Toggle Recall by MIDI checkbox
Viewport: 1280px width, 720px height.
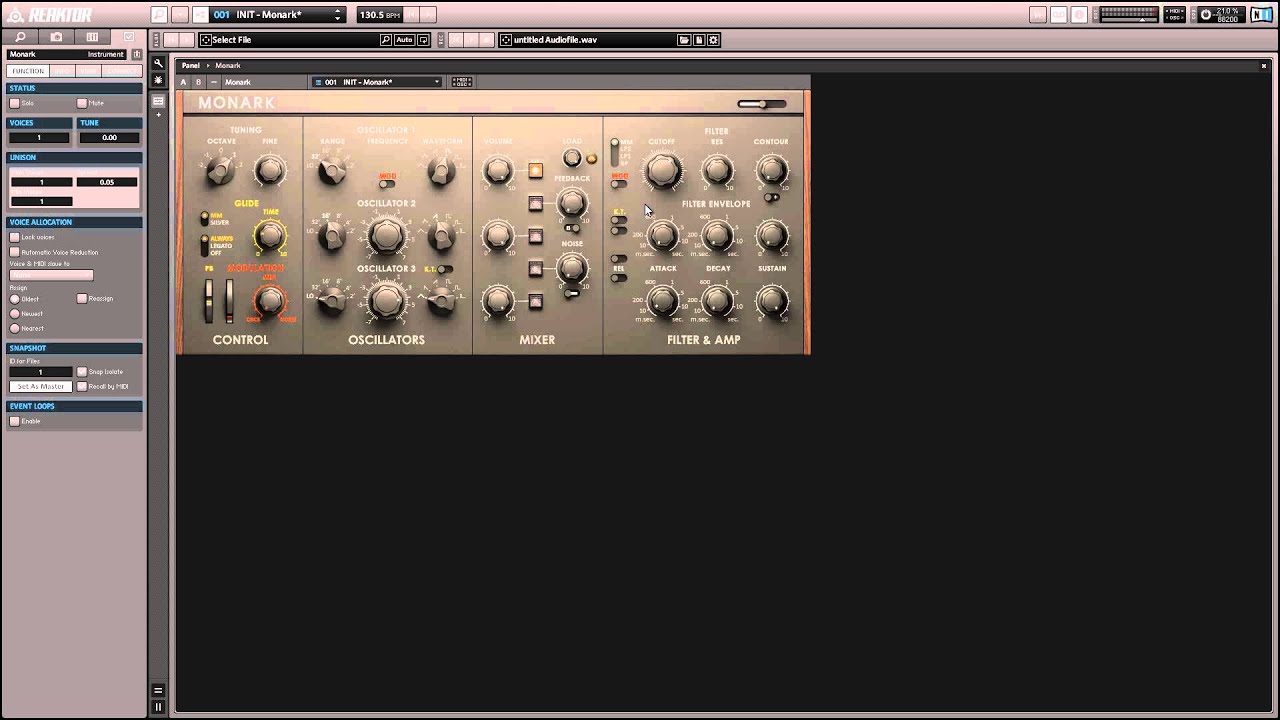click(82, 386)
